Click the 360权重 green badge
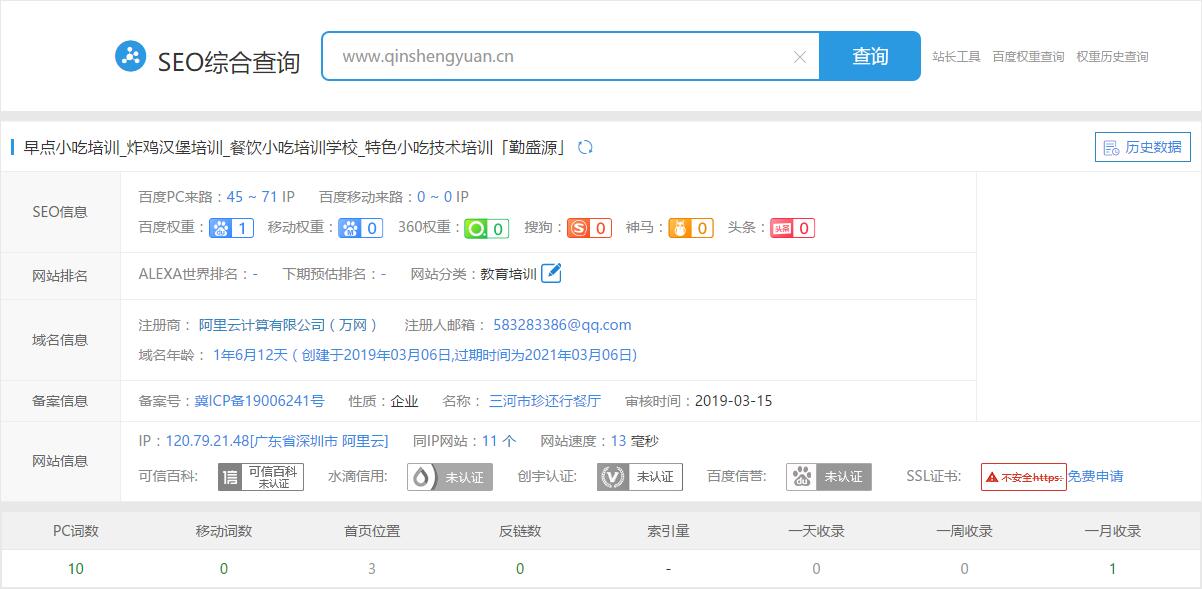This screenshot has width=1202, height=589. pos(486,228)
